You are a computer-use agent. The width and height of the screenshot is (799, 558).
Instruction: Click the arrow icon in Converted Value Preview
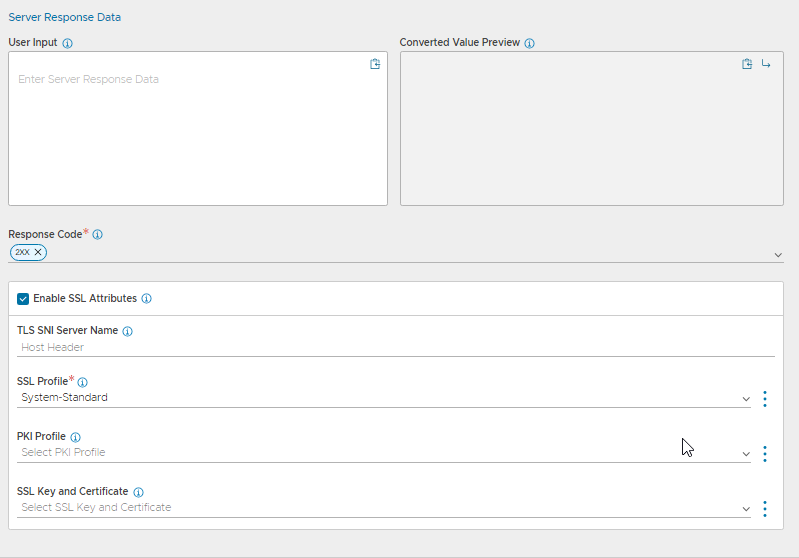(x=766, y=64)
